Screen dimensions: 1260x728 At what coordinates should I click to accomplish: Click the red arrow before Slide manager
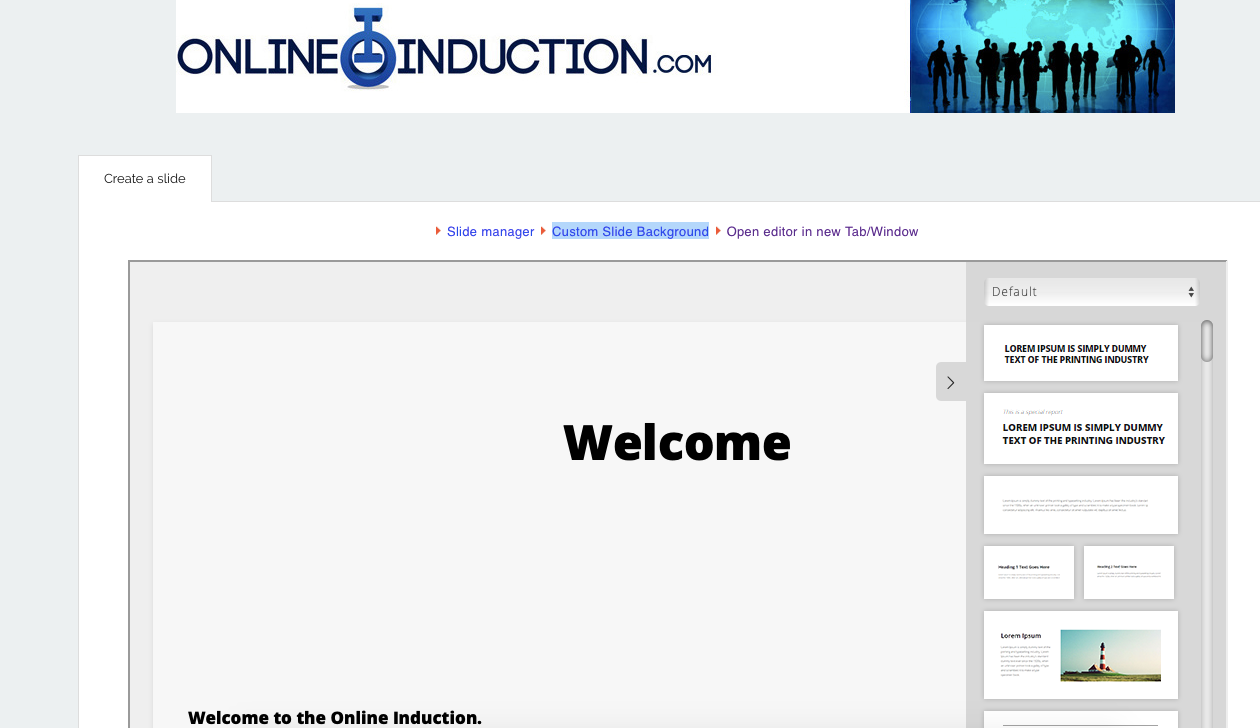438,231
